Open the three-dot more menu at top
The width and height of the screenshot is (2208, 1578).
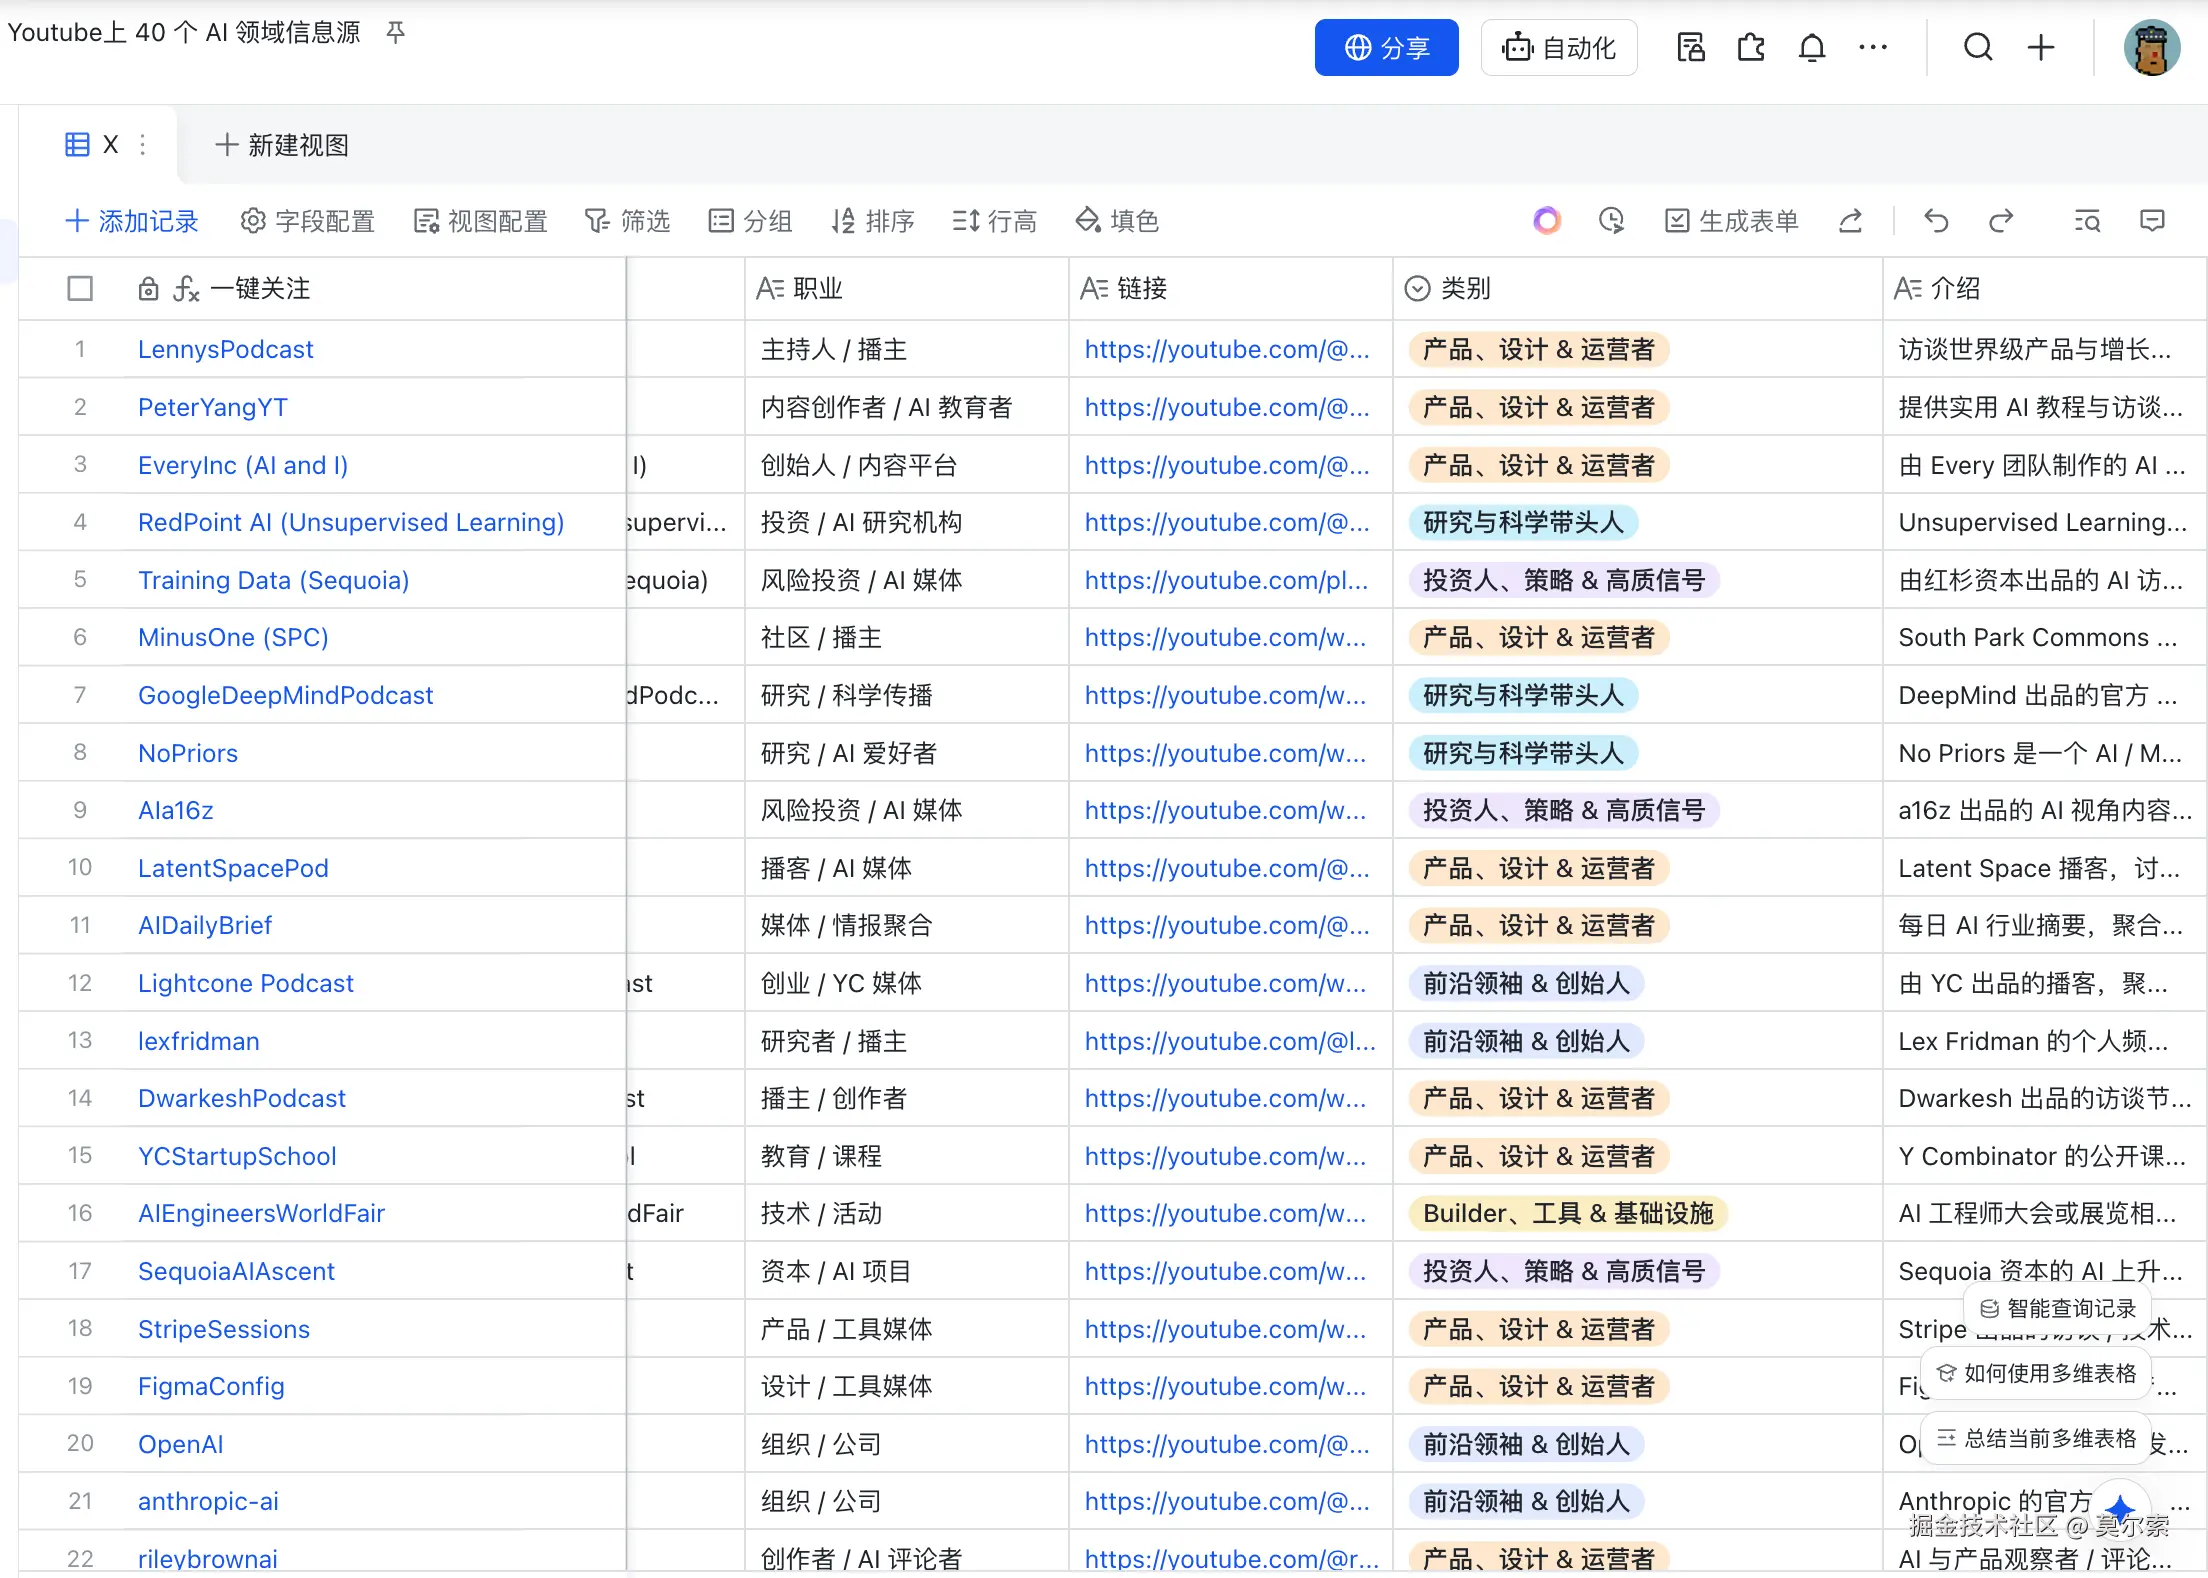(x=1872, y=47)
